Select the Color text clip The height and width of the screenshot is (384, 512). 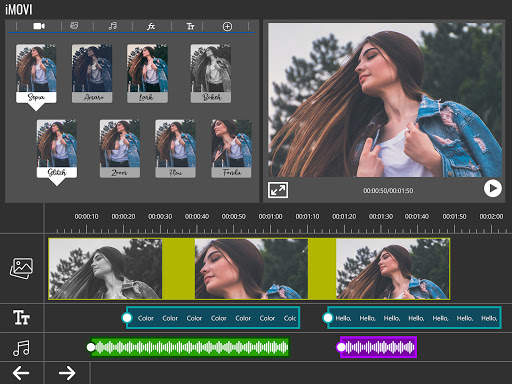point(213,318)
